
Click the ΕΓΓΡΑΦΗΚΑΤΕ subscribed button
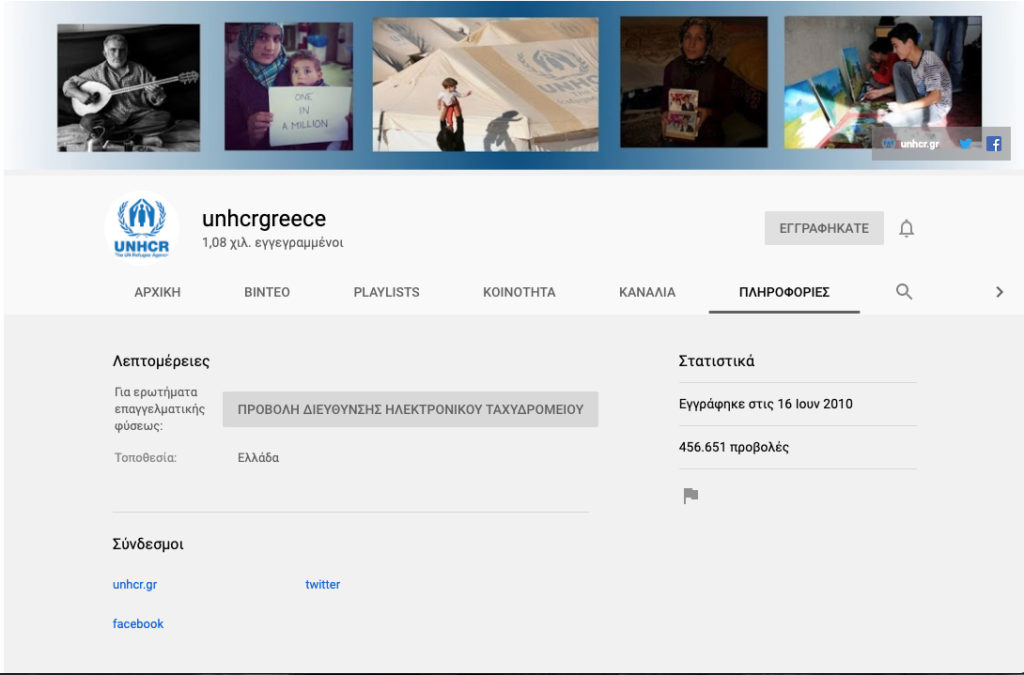click(x=824, y=228)
